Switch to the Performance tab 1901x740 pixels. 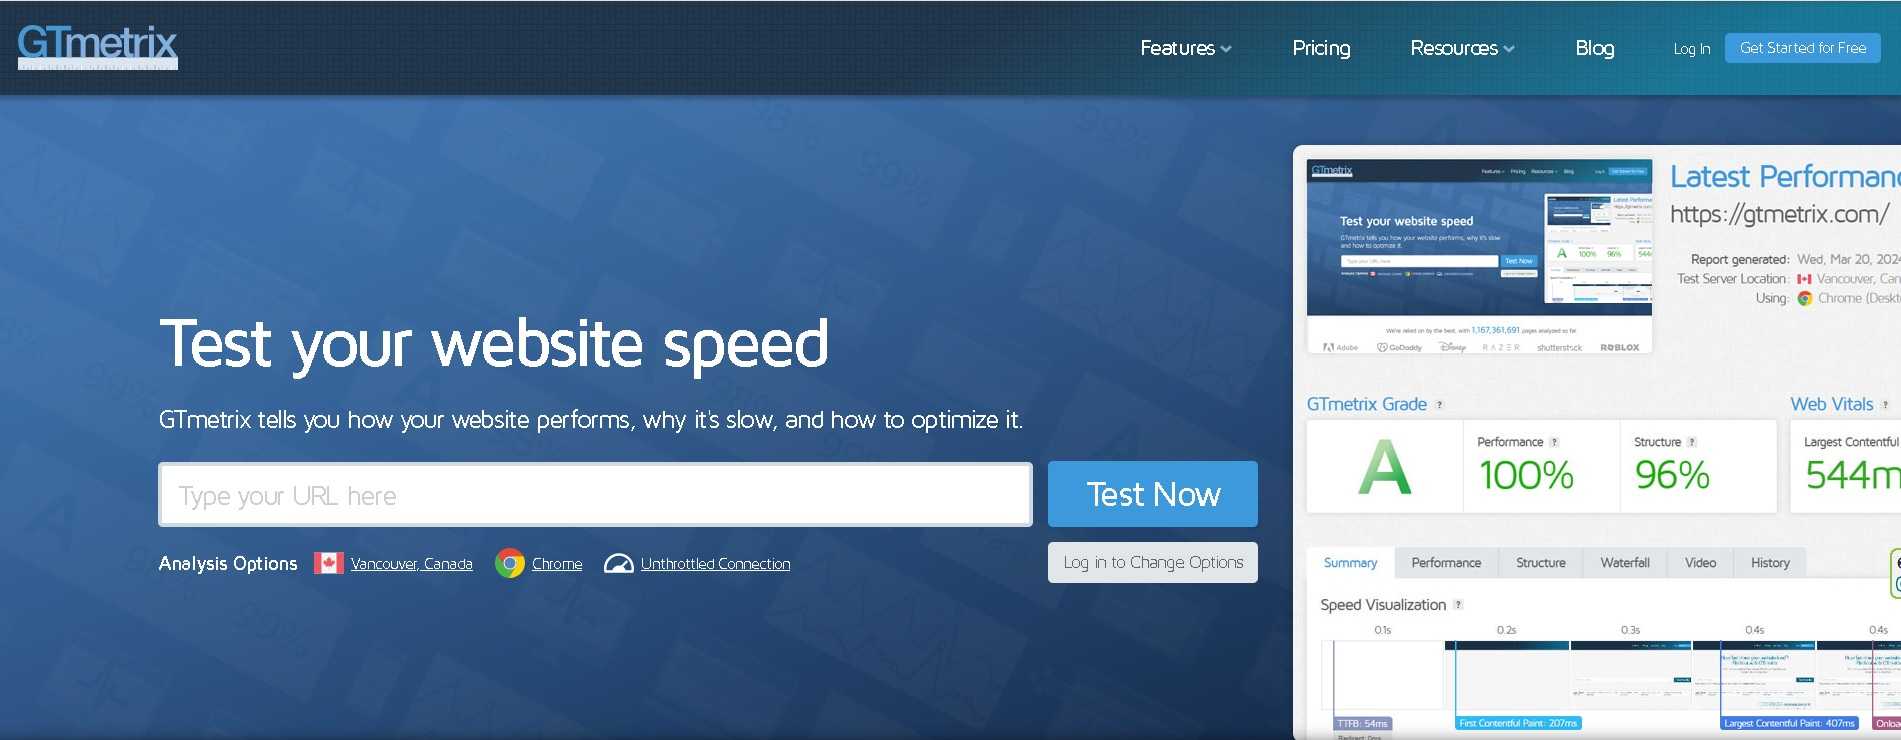1446,563
